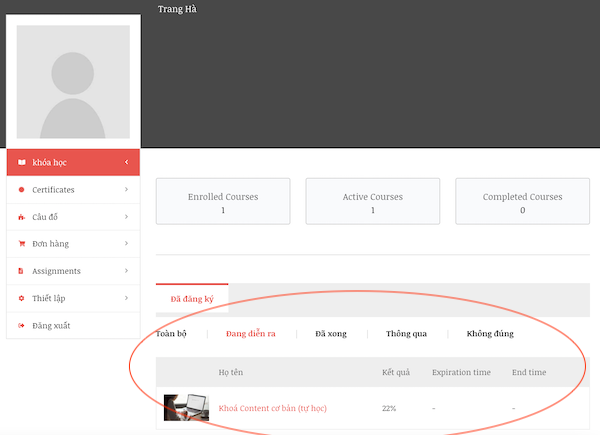Viewport: 600px width, 435px height.
Task: Click the Kết quả column header
Action: click(x=396, y=372)
